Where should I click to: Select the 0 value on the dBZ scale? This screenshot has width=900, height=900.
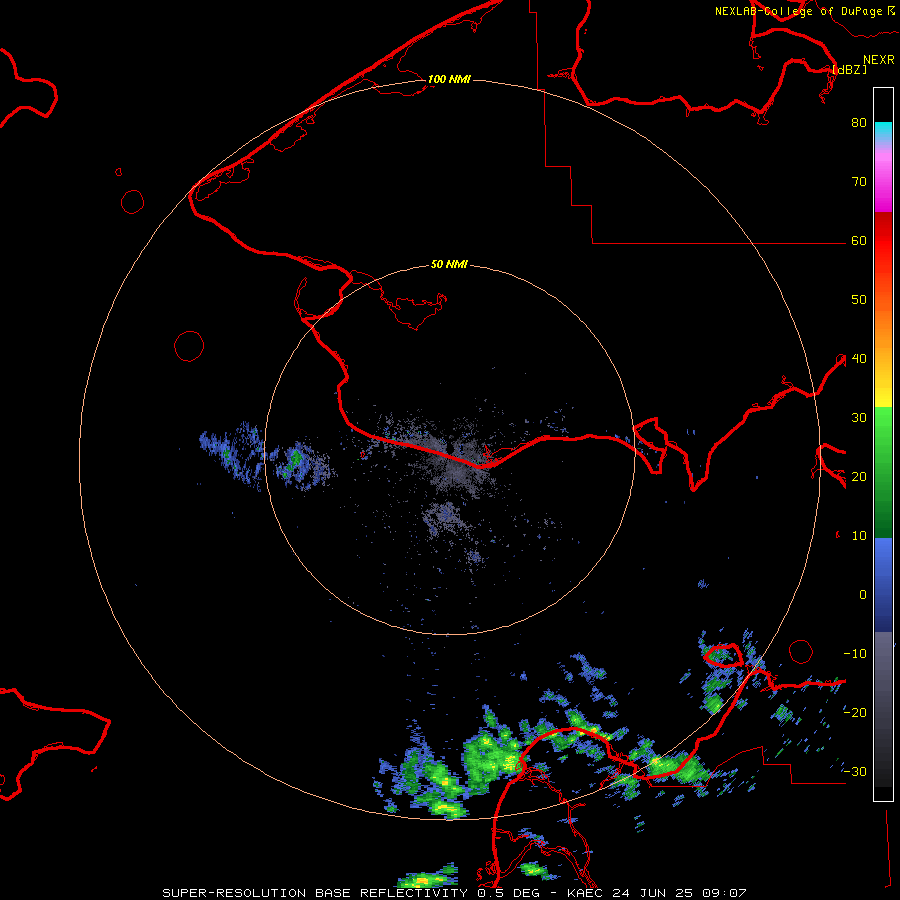coord(863,595)
